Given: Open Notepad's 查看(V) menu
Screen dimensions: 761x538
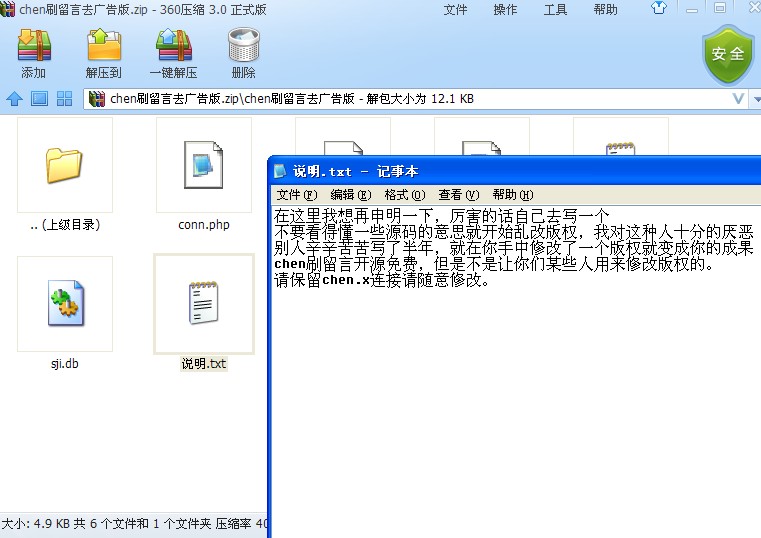Looking at the screenshot, I should 458,195.
